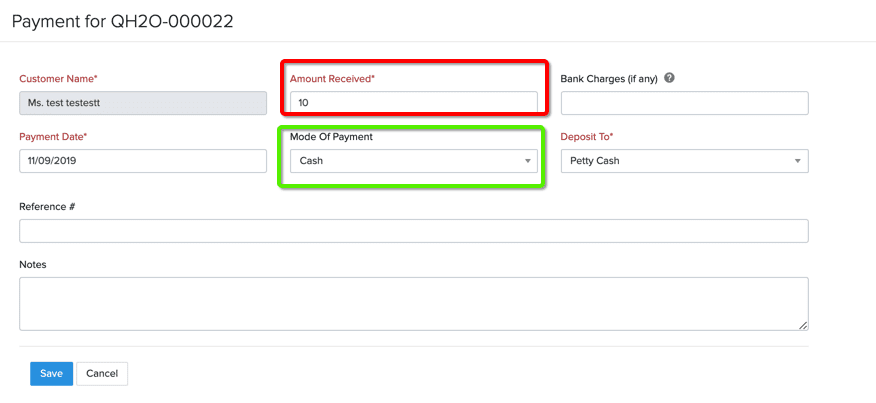Click the Save button
This screenshot has height=403, width=876.
pos(51,373)
